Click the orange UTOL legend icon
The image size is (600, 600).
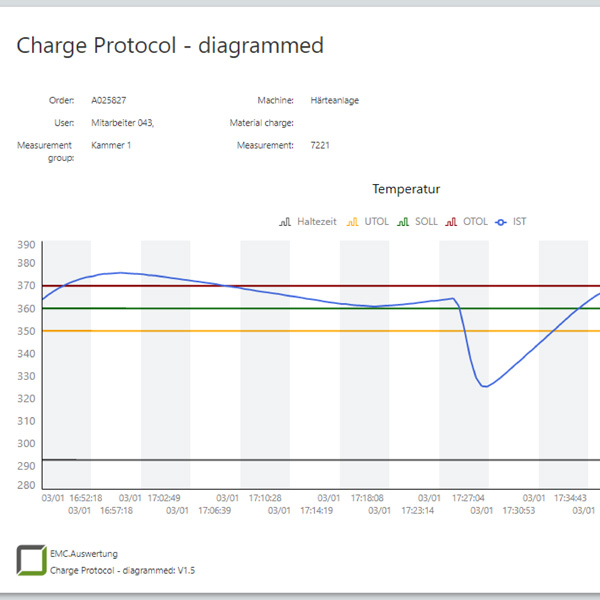(x=351, y=221)
